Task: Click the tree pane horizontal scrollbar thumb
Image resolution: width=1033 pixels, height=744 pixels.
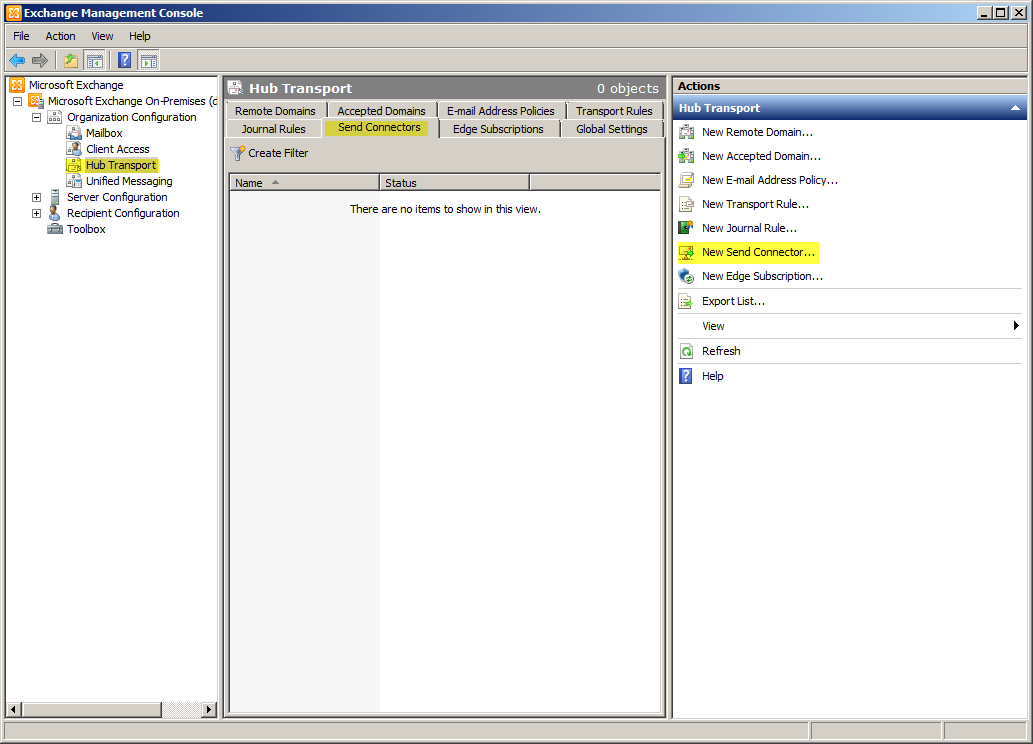Action: 91,709
